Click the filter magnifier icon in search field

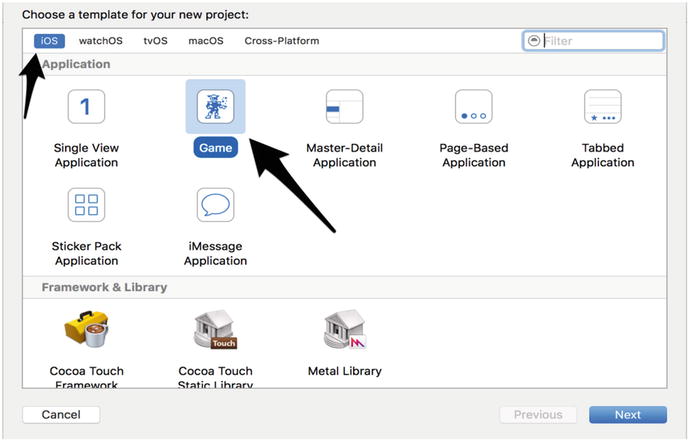tap(534, 41)
